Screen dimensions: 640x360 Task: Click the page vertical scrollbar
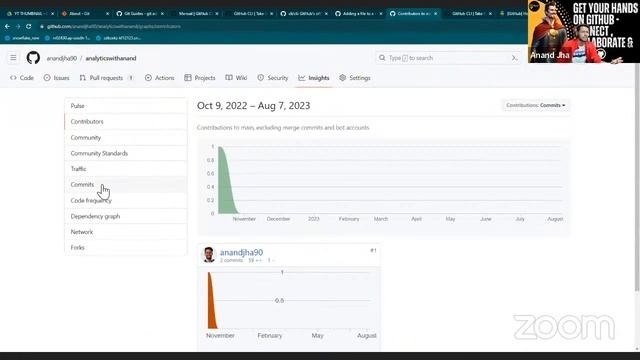coord(637,178)
